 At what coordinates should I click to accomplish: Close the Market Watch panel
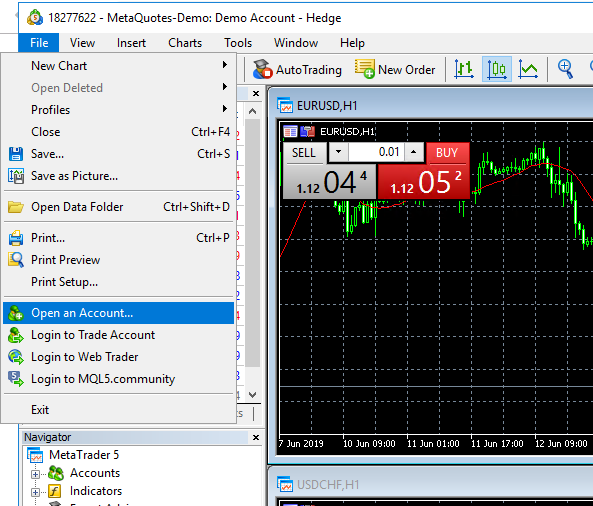coord(256,93)
